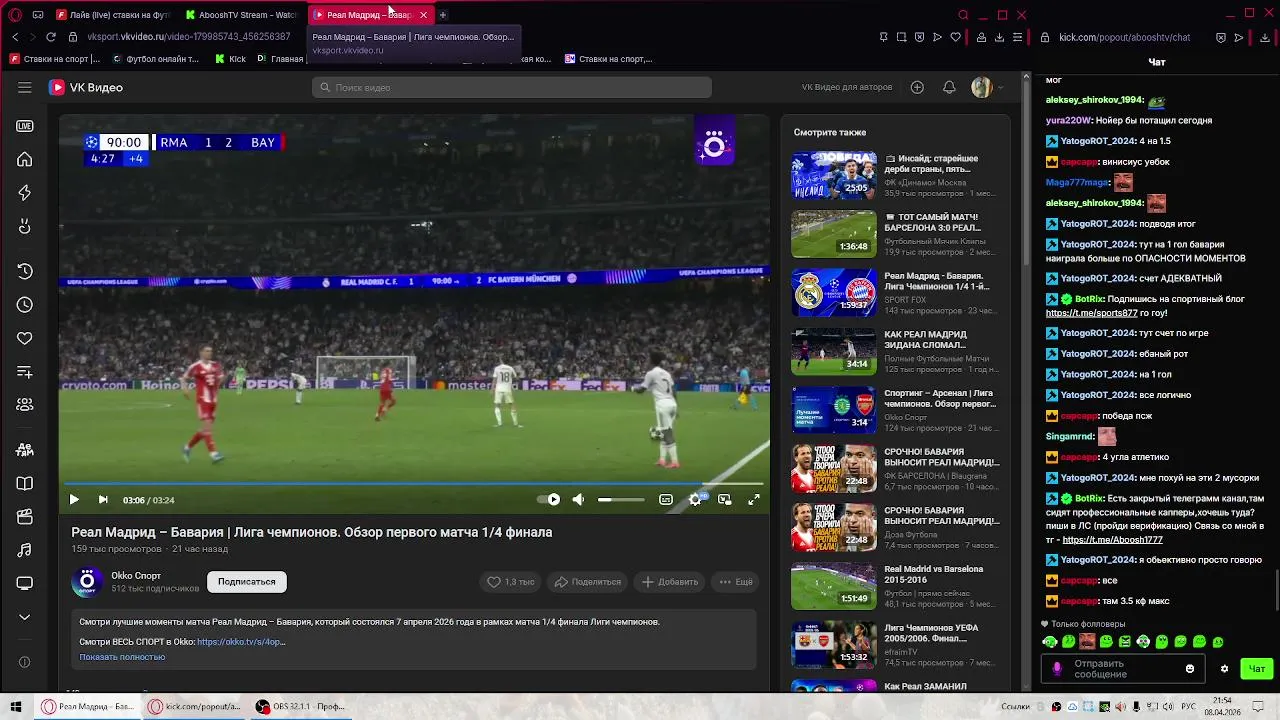Screen dimensions: 1280x720
Task: Open the Главная bookmark in bookmarks bar
Action: pos(280,59)
